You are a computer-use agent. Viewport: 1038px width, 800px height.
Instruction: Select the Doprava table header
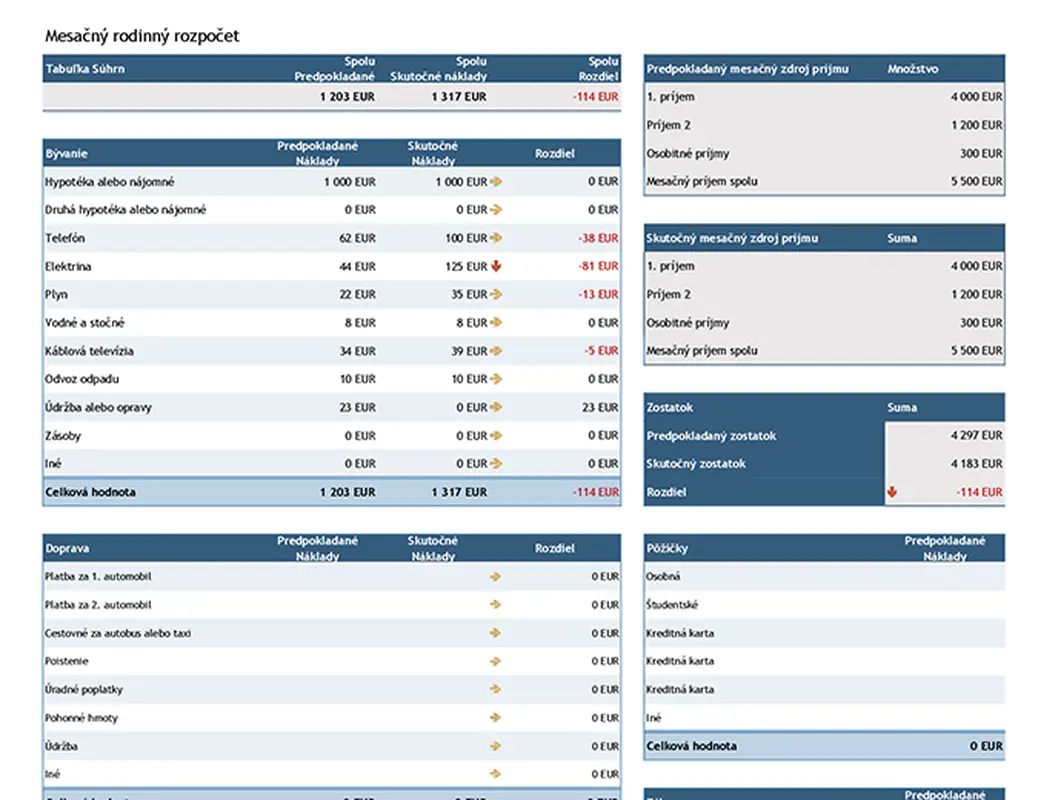click(66, 548)
